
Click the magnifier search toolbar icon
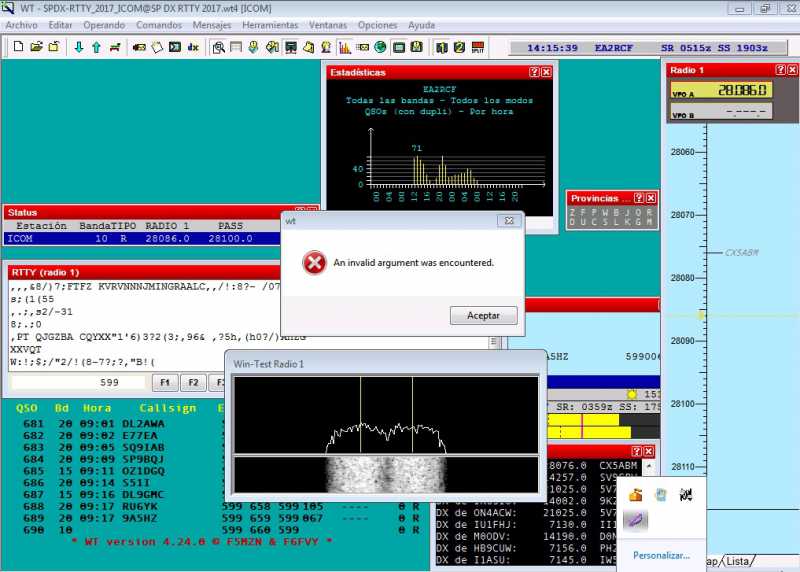218,47
